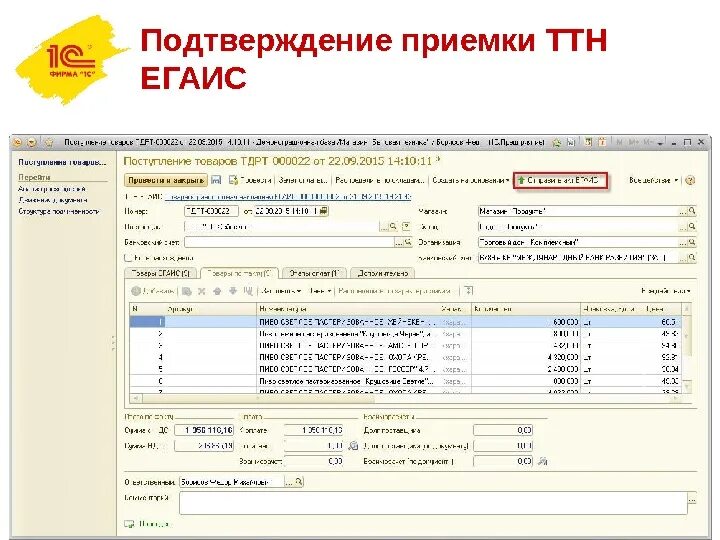Viewport: 720px width, 540px height.
Task: Click the open-card icon after the supplier magnifier
Action: tap(406, 227)
